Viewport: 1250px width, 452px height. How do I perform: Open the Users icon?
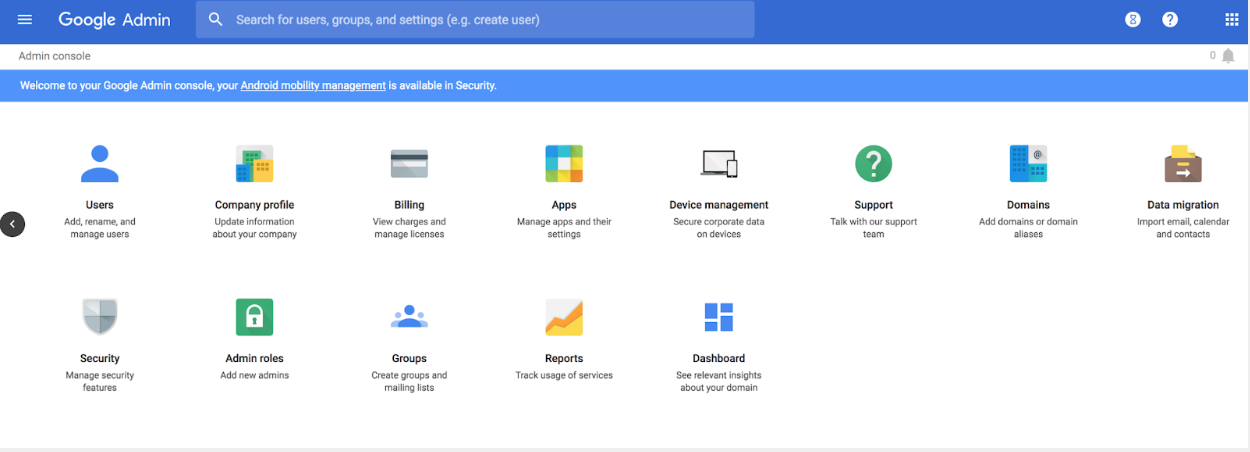pos(100,163)
